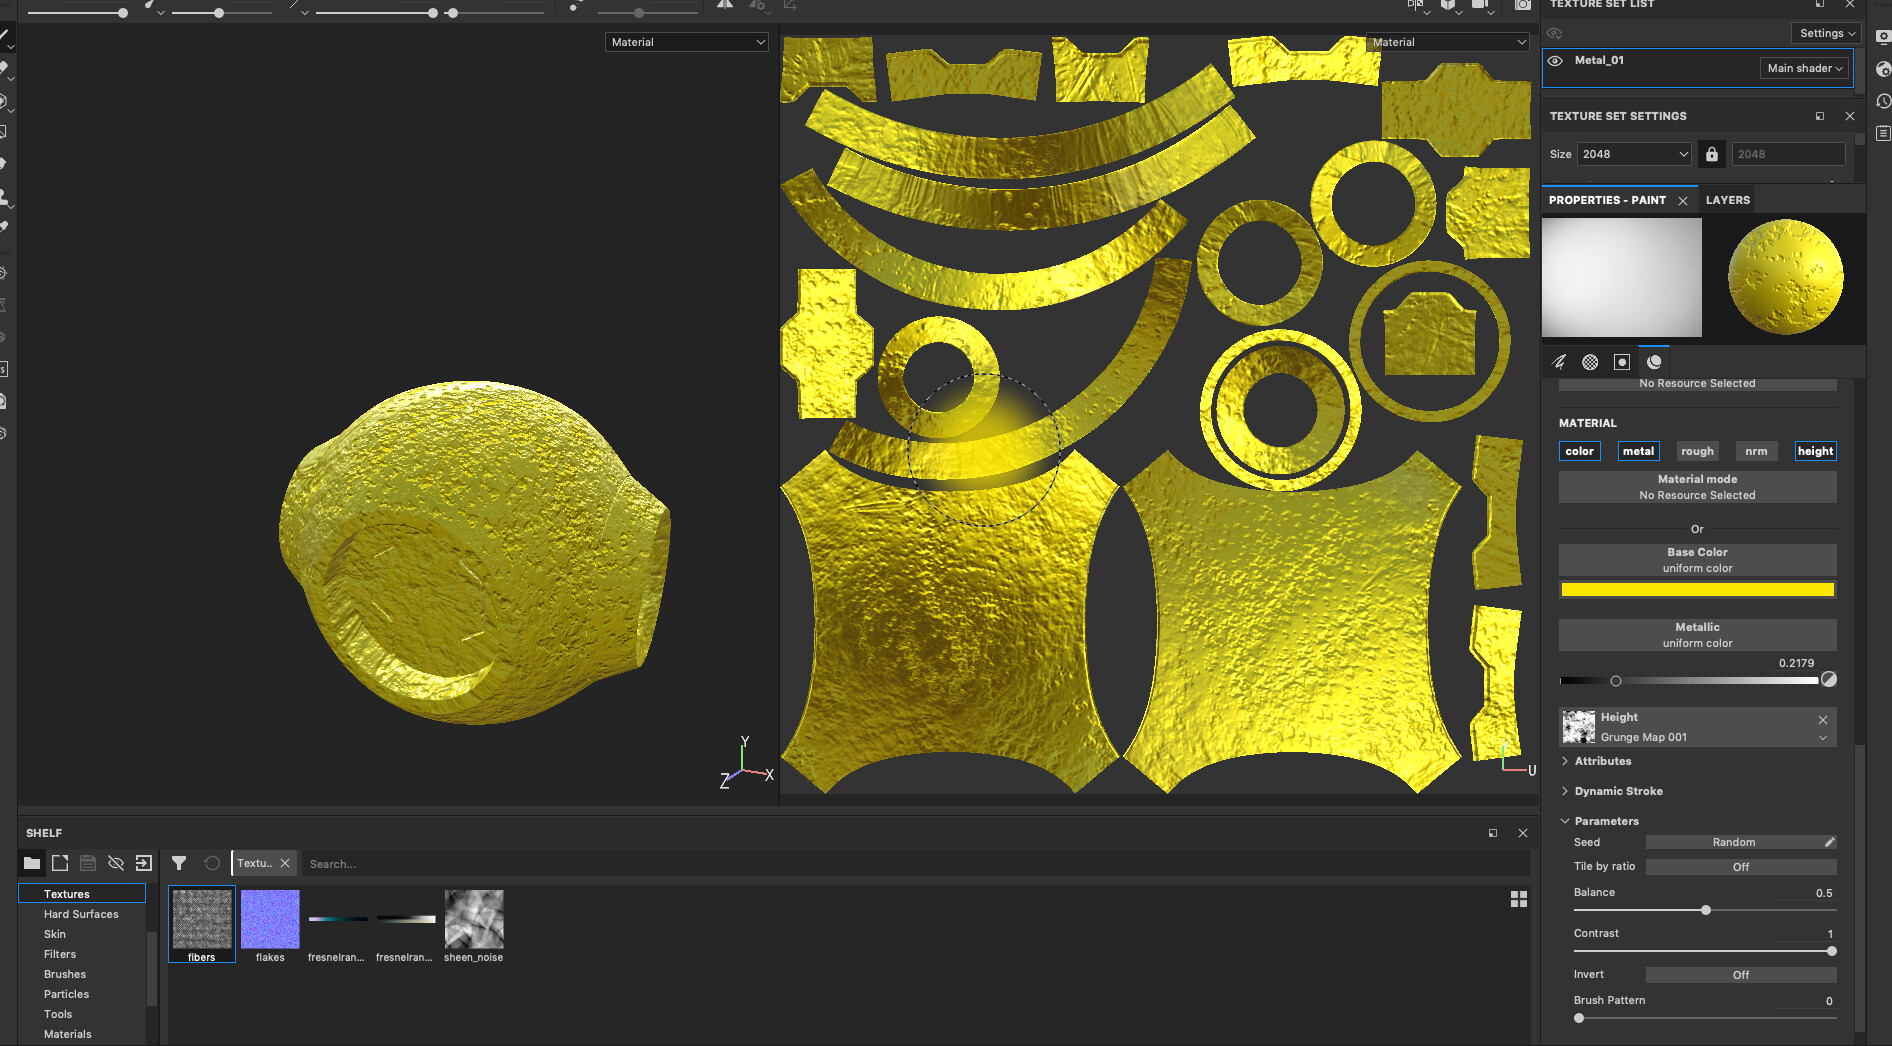Adjust the Balance slider

[x=1705, y=910]
